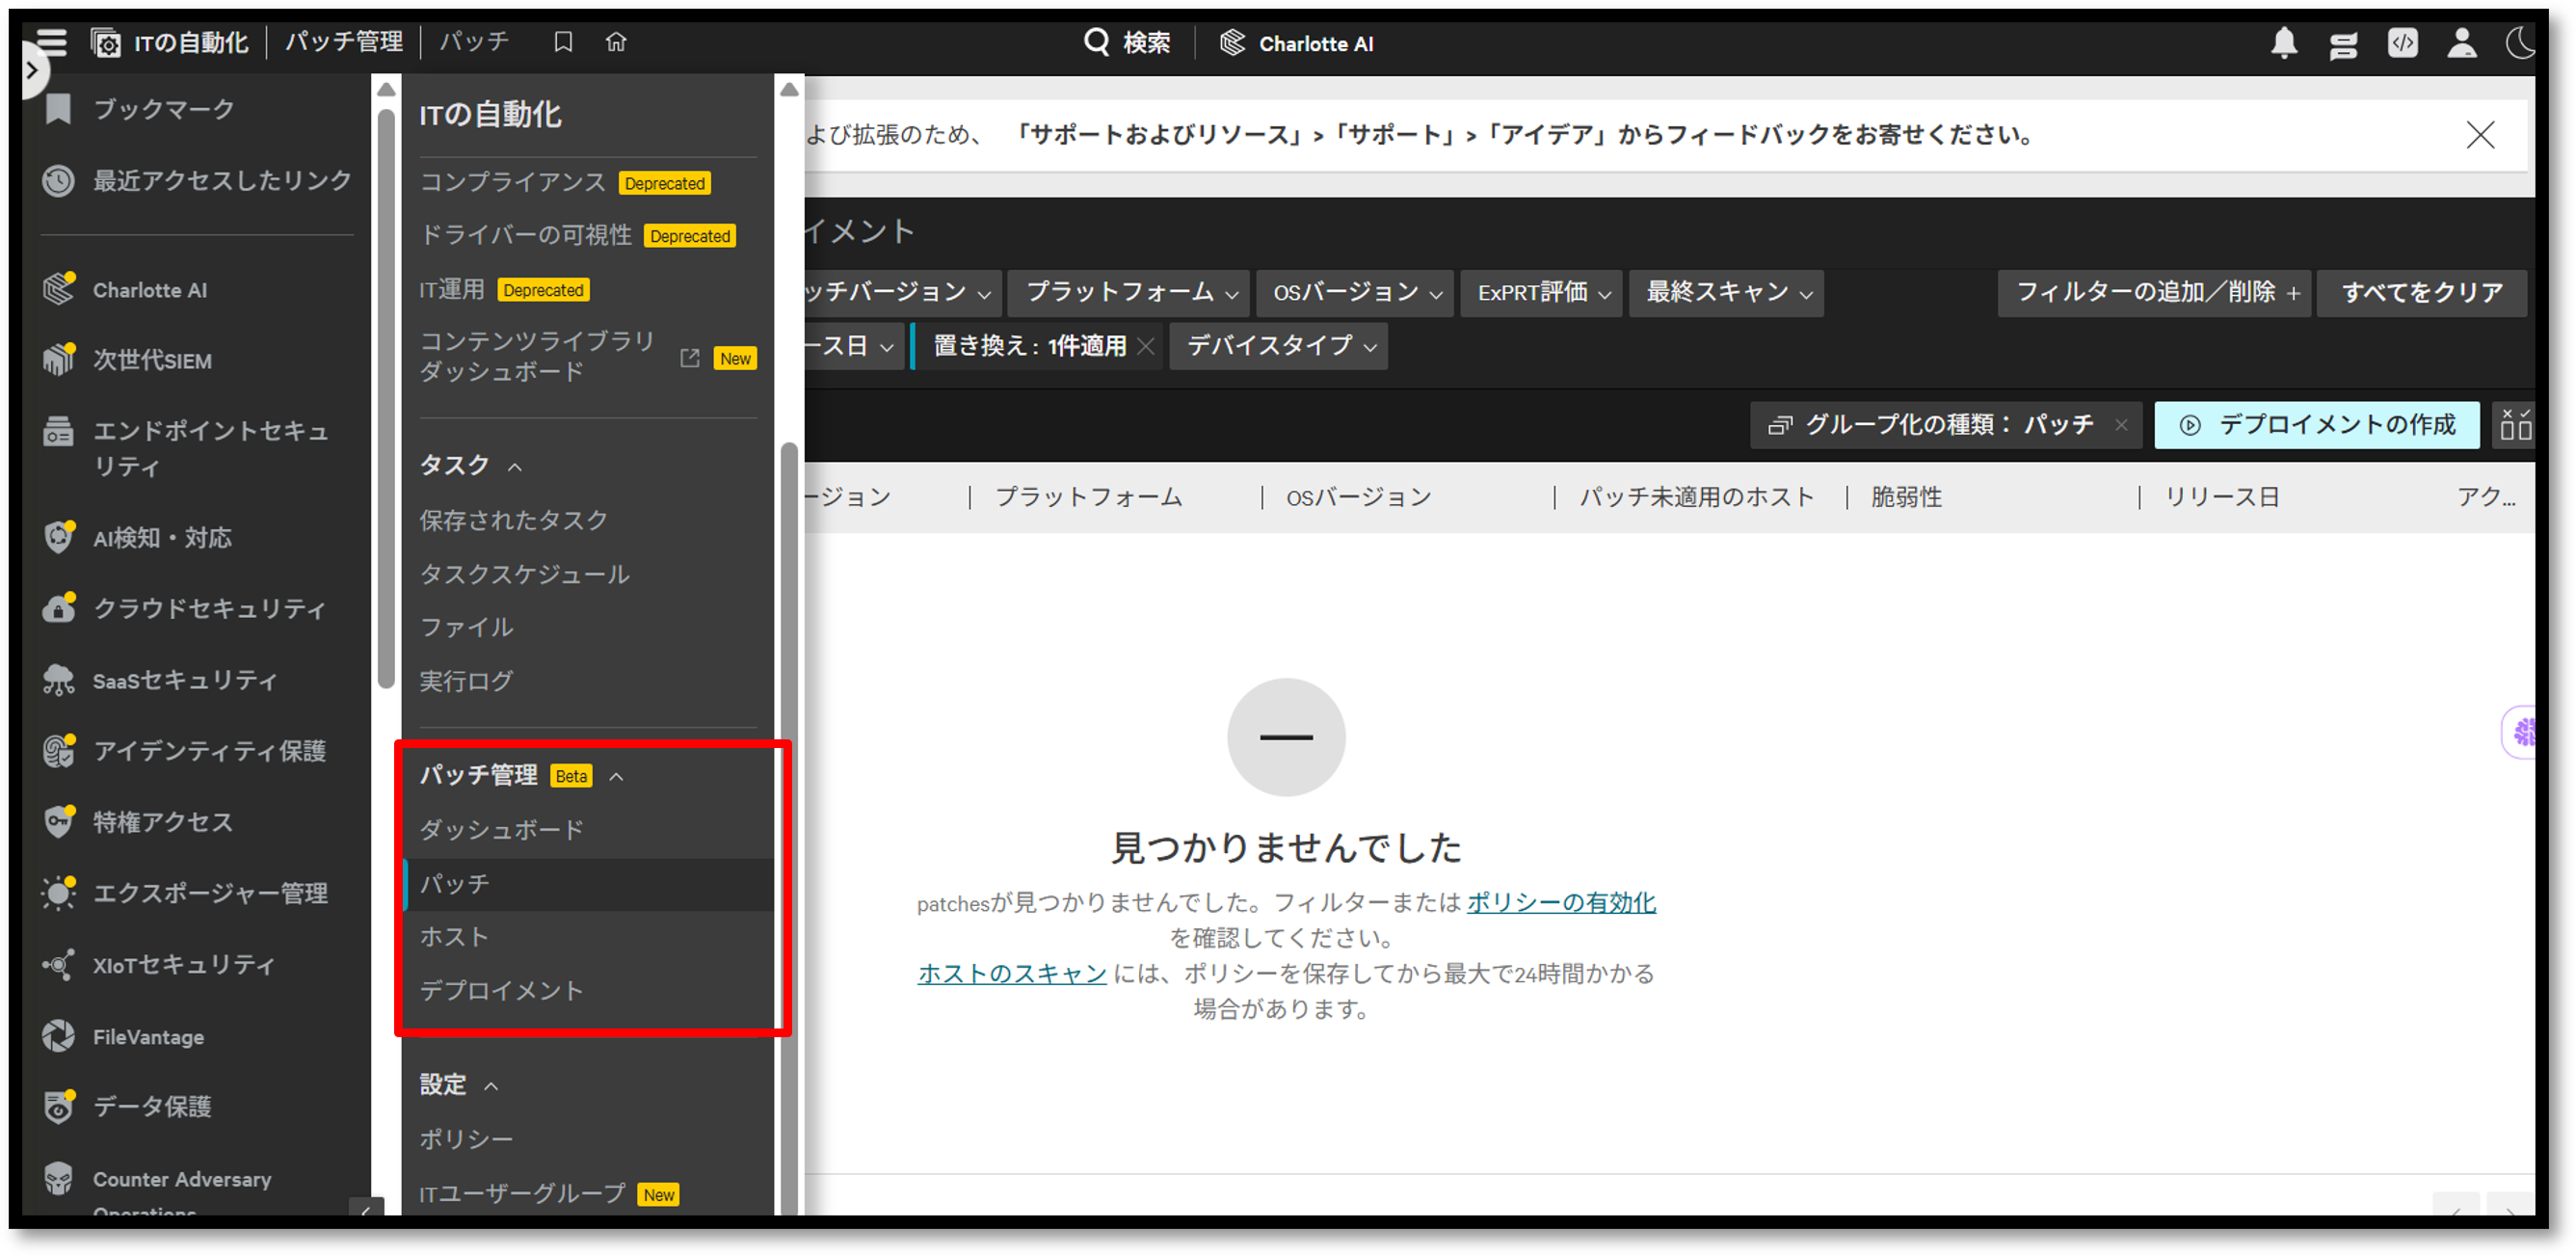
Task: Remove the 置き換え: 1件適用 filter
Action: pyautogui.click(x=1146, y=346)
